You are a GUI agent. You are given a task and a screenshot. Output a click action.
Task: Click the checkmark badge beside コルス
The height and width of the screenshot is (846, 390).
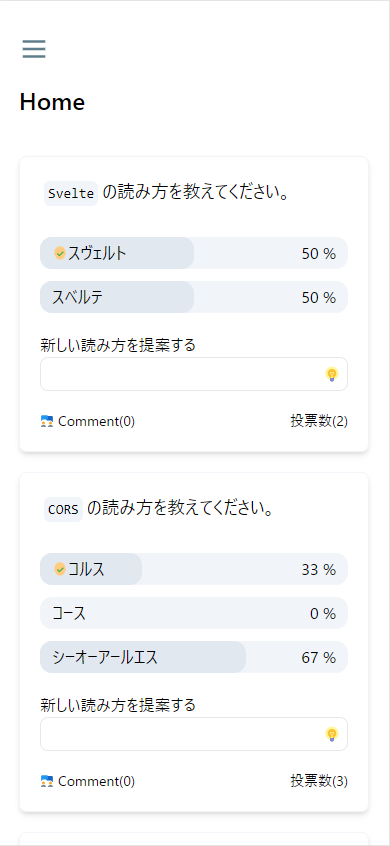click(x=60, y=569)
